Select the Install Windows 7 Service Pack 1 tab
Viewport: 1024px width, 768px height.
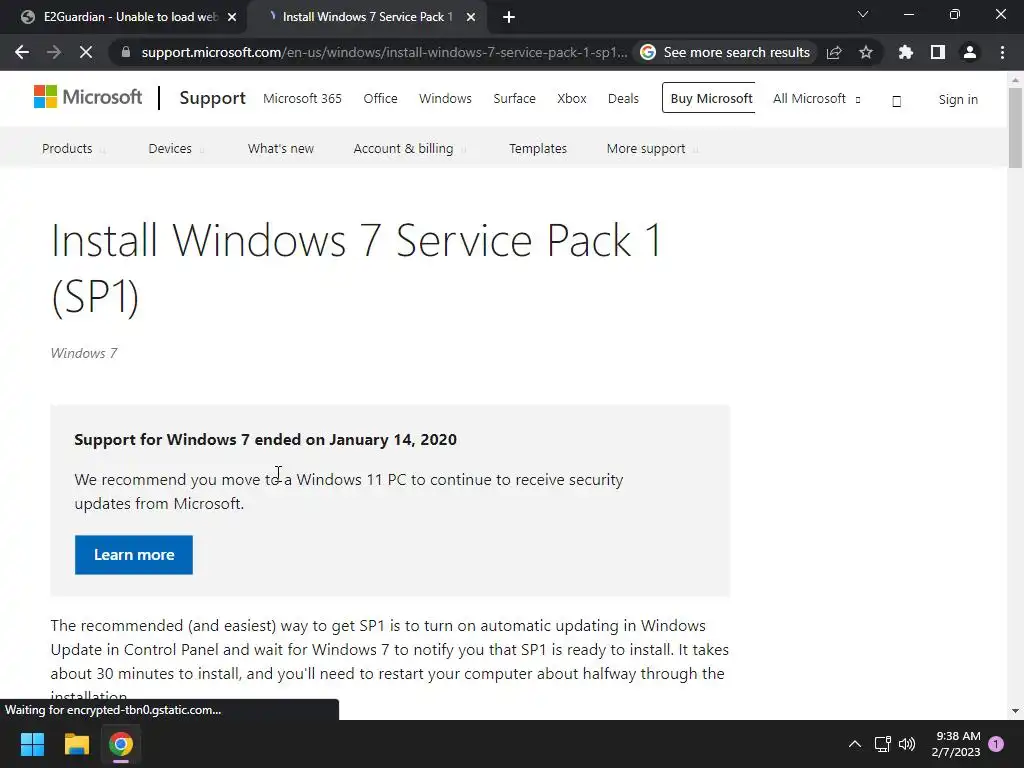(x=367, y=17)
